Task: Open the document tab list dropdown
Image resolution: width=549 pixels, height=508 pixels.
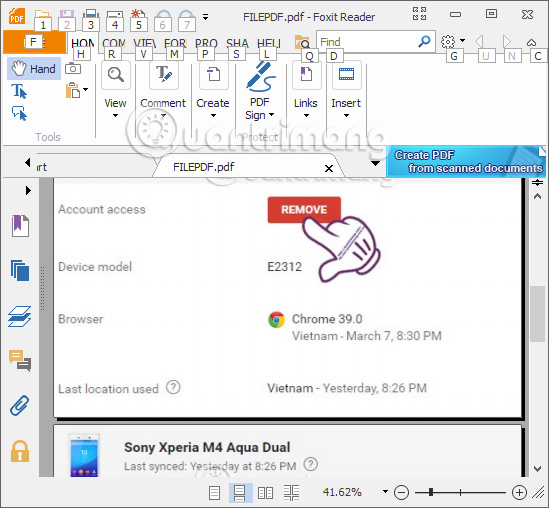Action: pyautogui.click(x=375, y=163)
